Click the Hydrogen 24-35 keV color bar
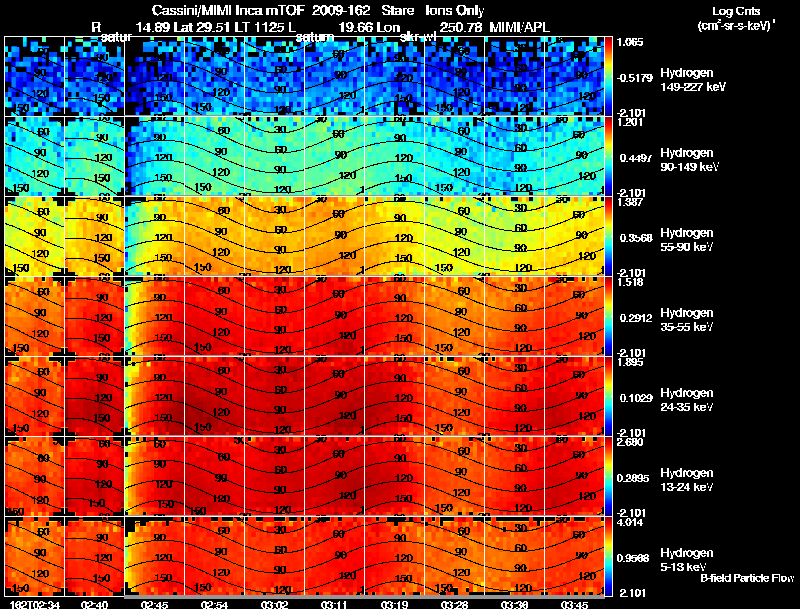 [608, 396]
